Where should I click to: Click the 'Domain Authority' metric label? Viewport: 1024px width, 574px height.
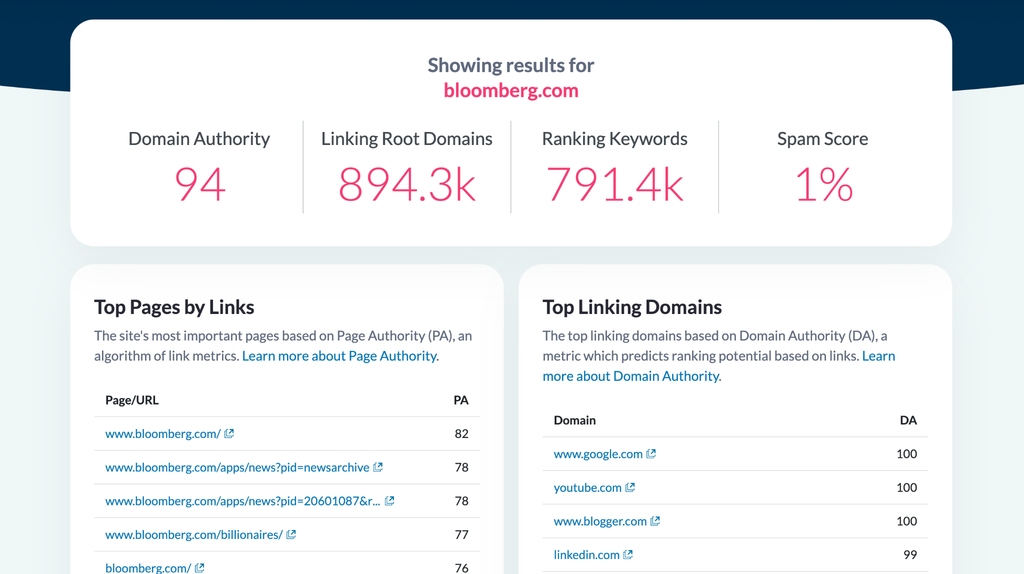[x=199, y=138]
